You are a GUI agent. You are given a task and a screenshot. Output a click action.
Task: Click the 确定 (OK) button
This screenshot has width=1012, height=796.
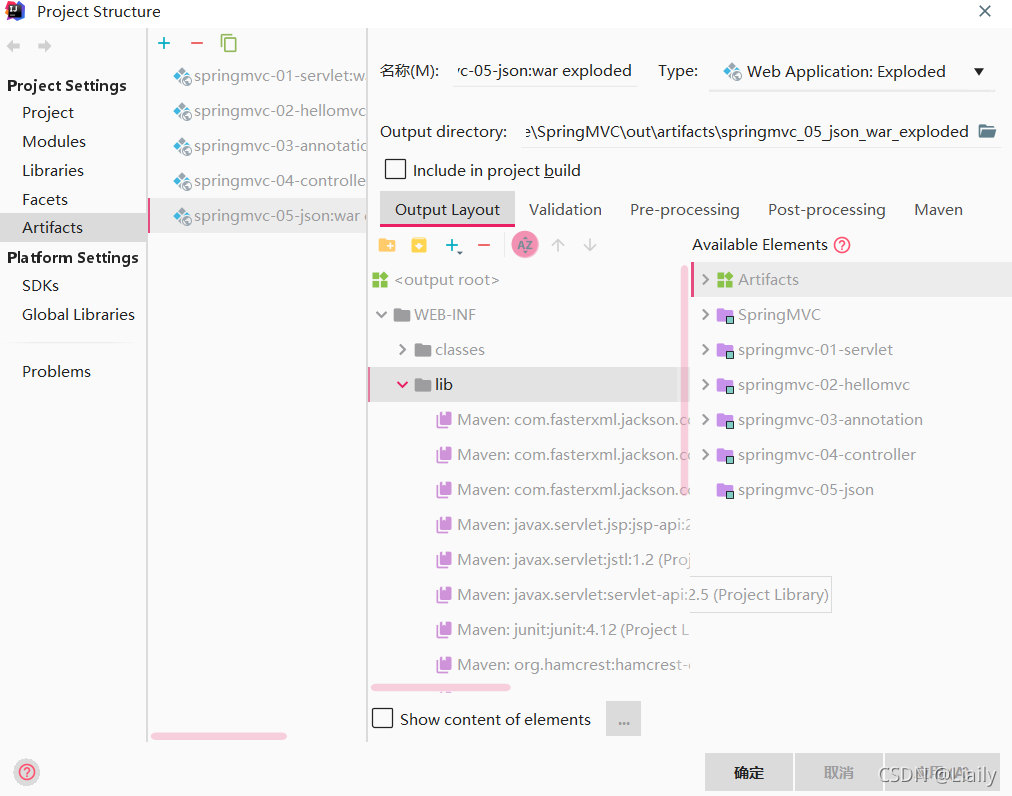749,772
